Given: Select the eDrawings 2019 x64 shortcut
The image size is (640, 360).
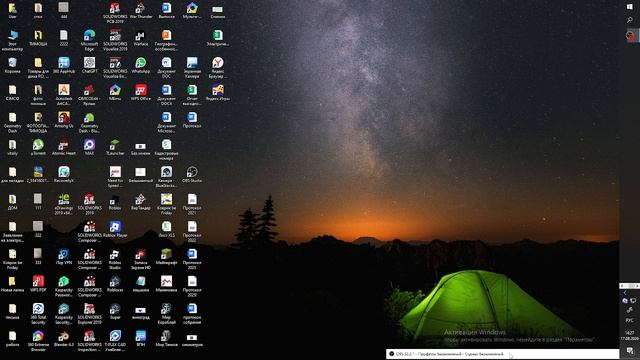Looking at the screenshot, I should pyautogui.click(x=64, y=204).
